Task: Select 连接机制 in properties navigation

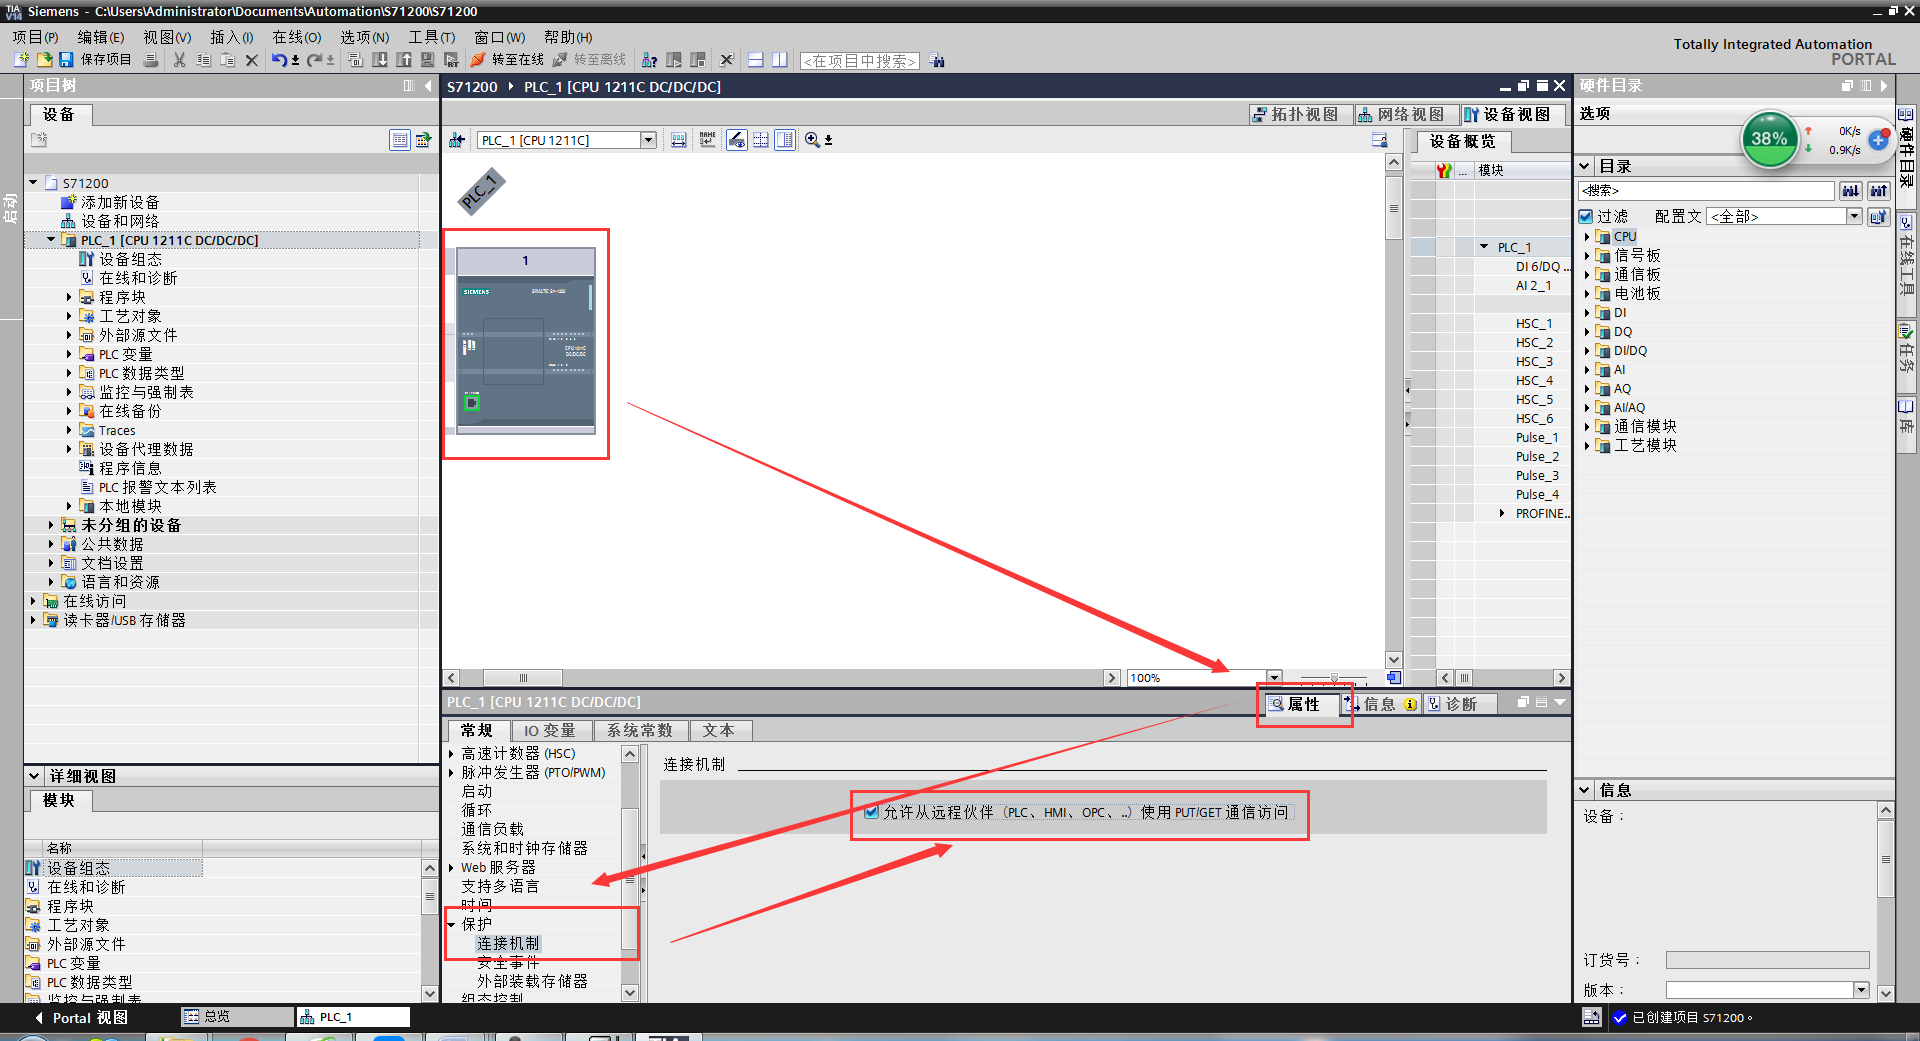Action: (x=508, y=943)
